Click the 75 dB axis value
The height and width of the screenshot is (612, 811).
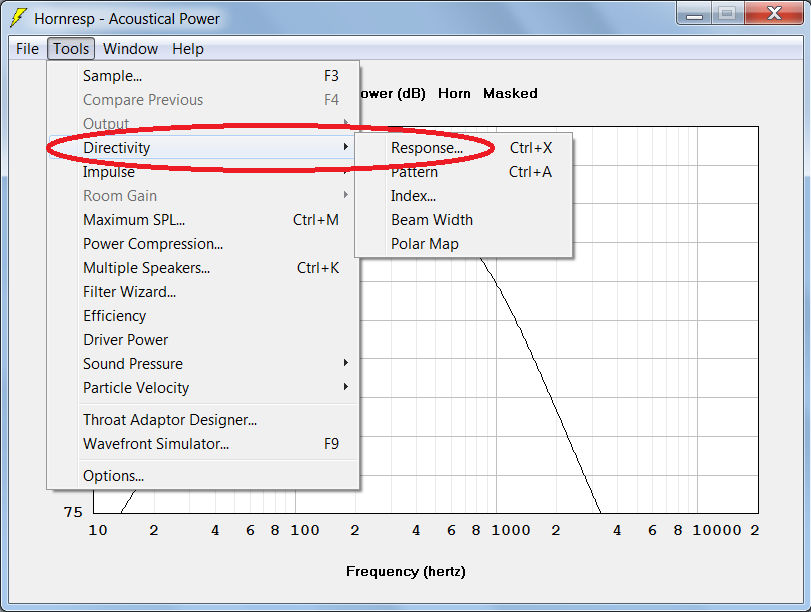pos(73,512)
